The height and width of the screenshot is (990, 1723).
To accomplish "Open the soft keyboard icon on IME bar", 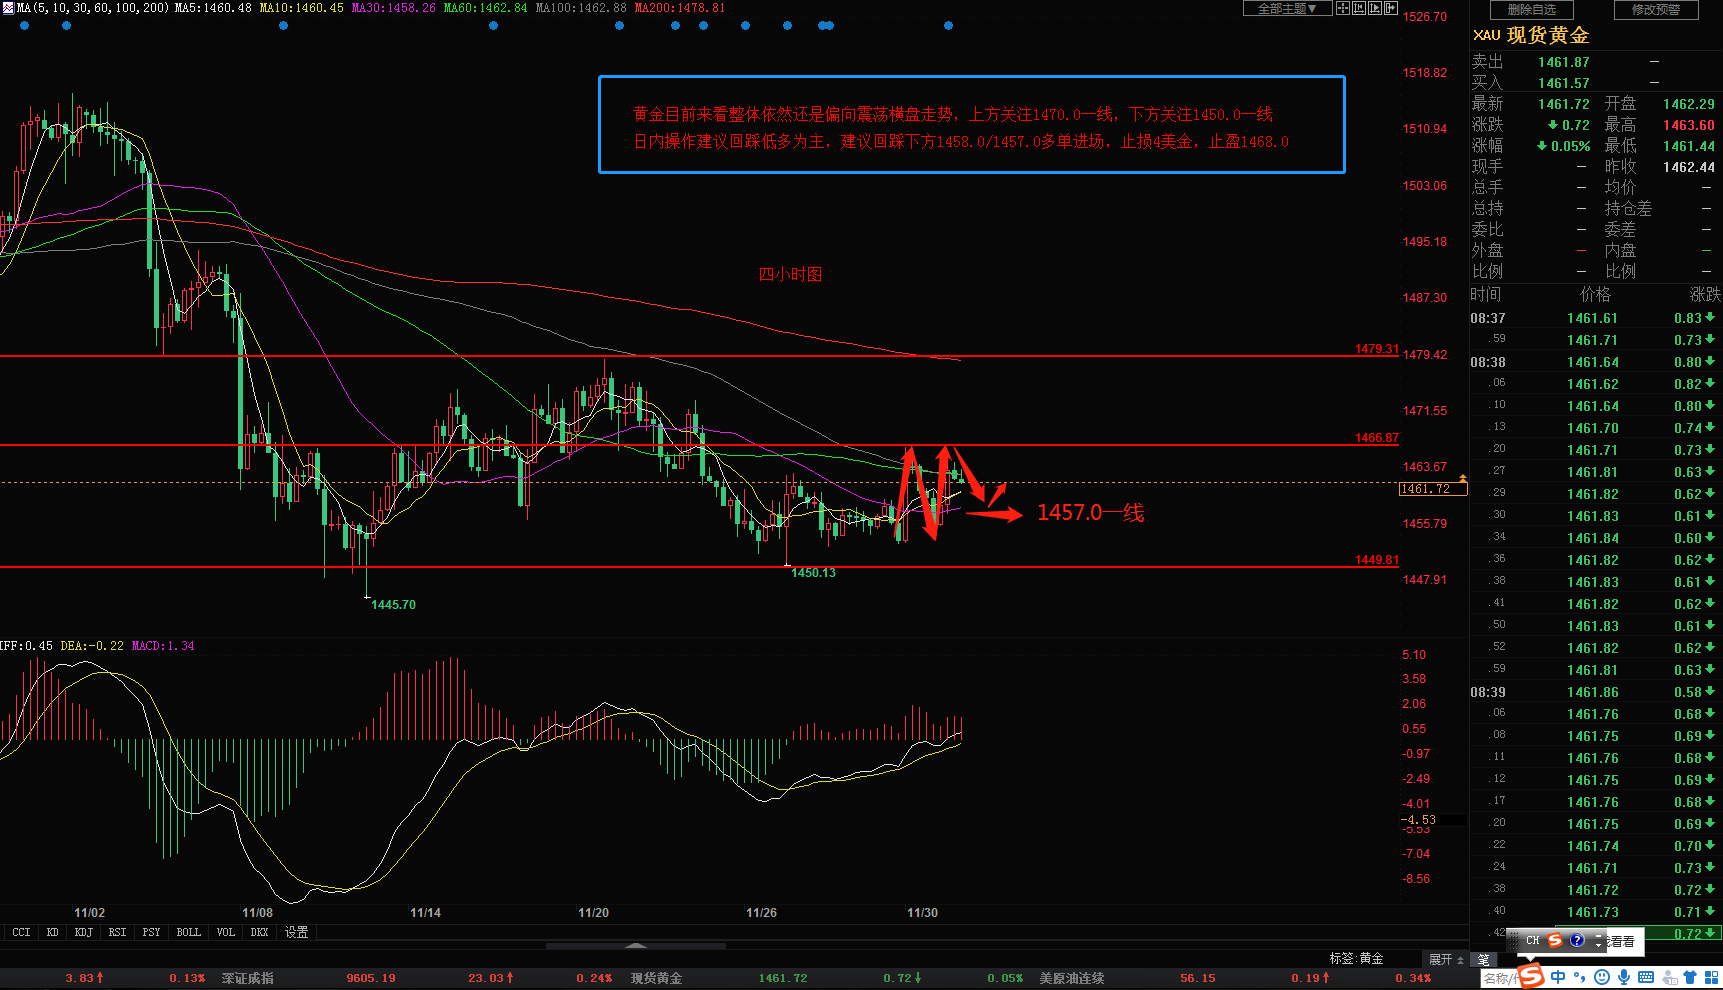I will (1646, 977).
